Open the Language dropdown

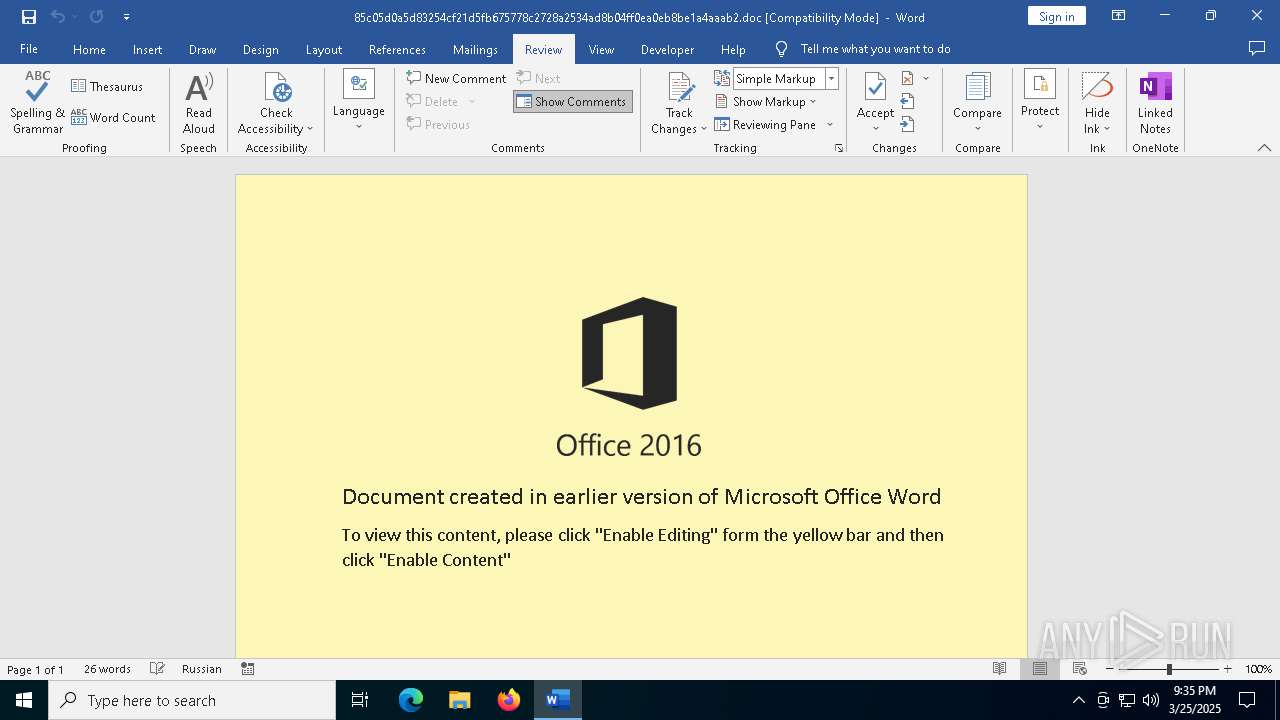(x=359, y=102)
